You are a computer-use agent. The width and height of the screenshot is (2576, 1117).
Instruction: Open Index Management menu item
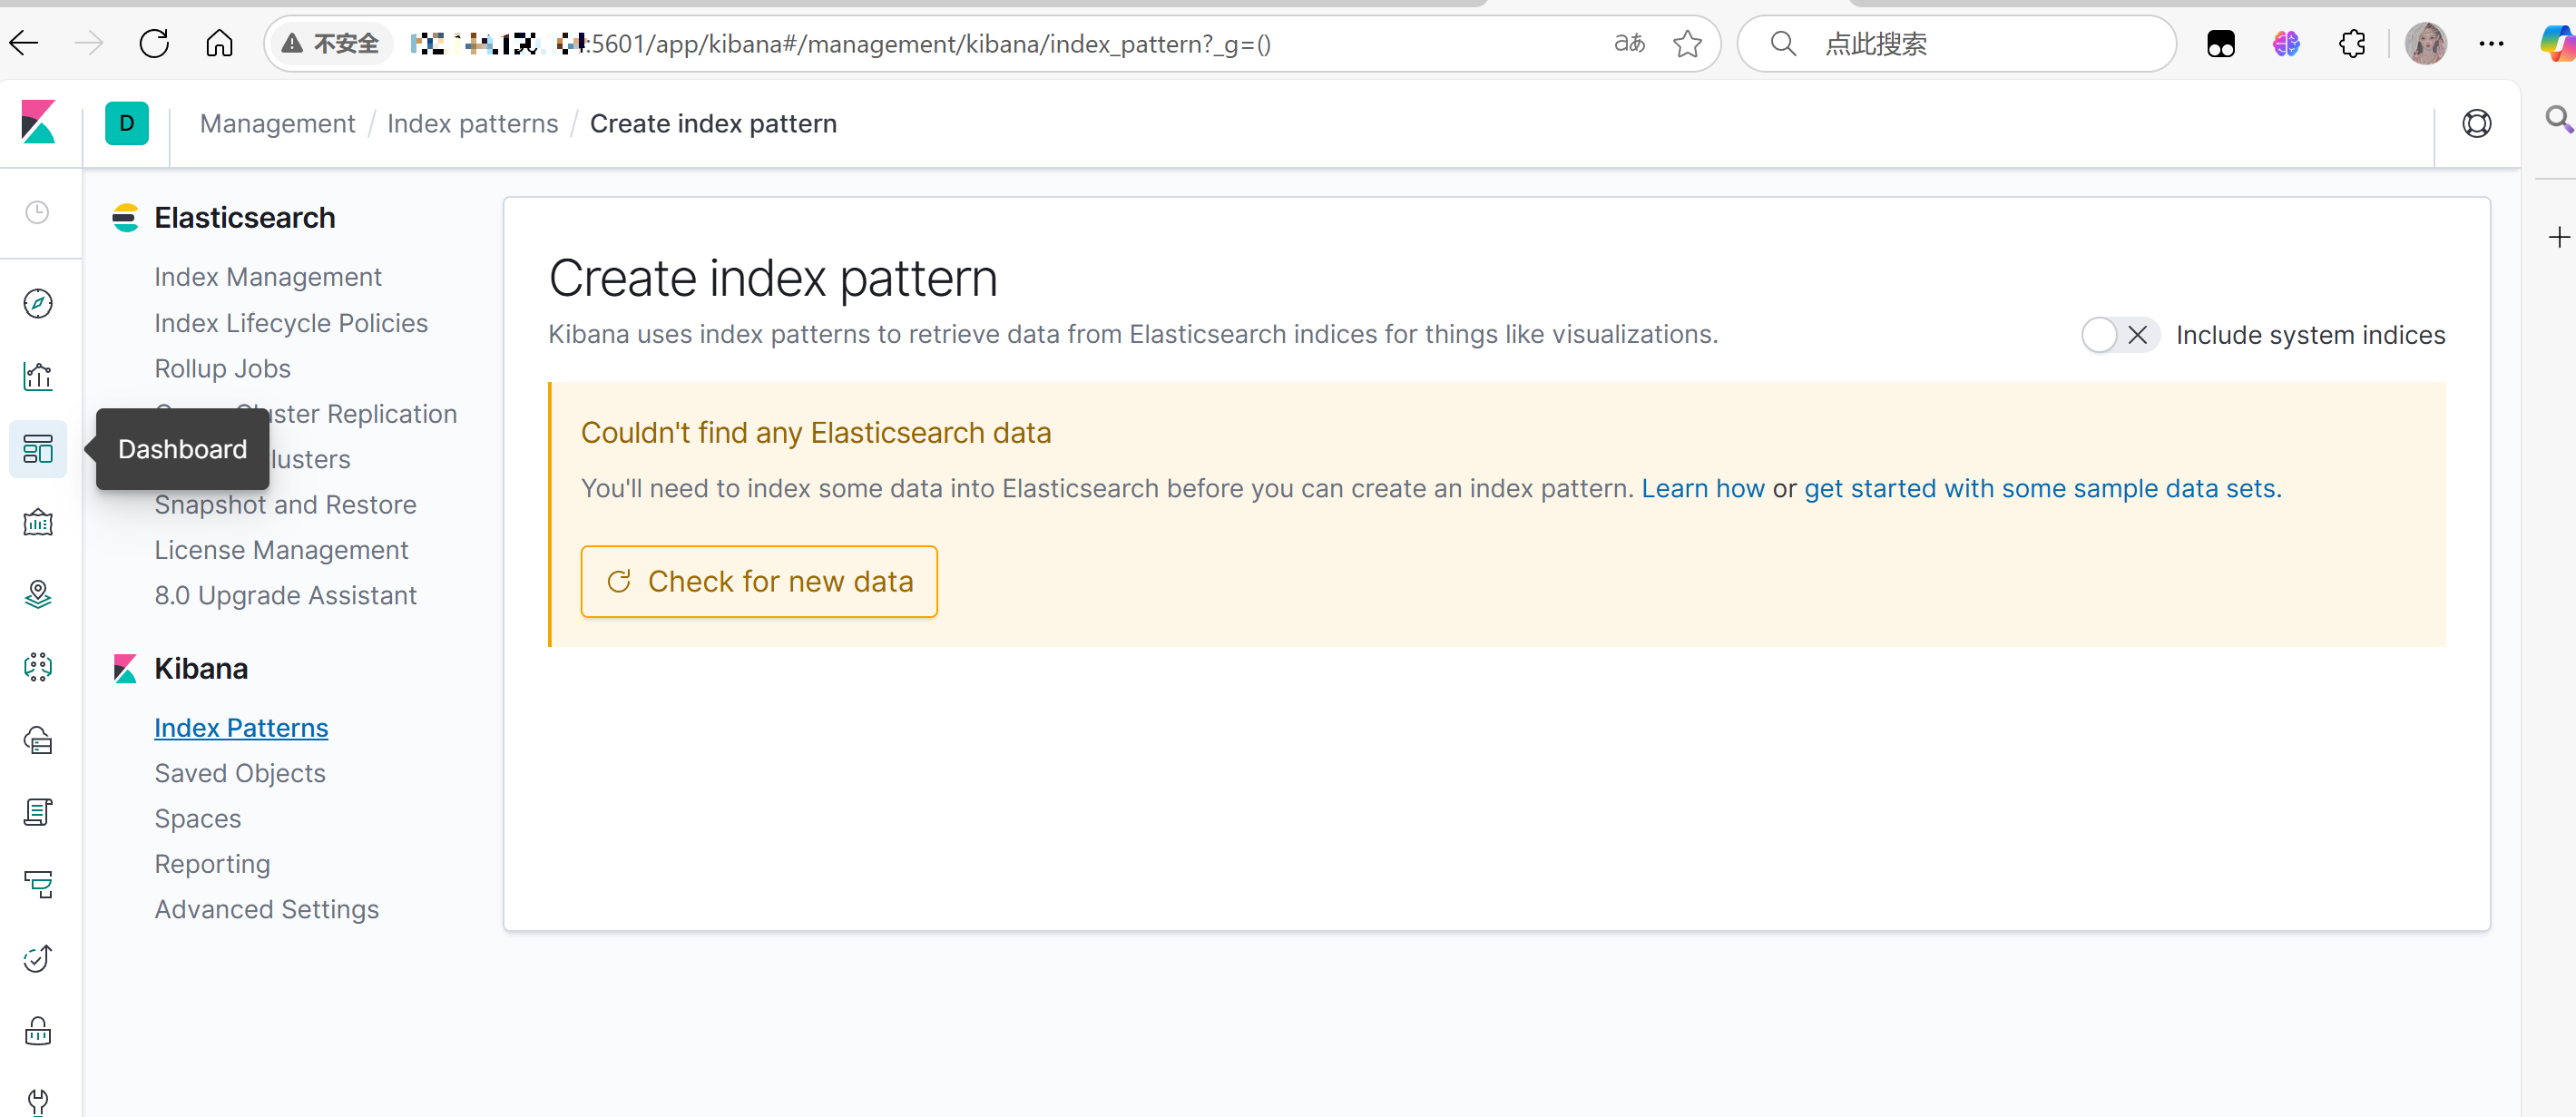(x=267, y=277)
